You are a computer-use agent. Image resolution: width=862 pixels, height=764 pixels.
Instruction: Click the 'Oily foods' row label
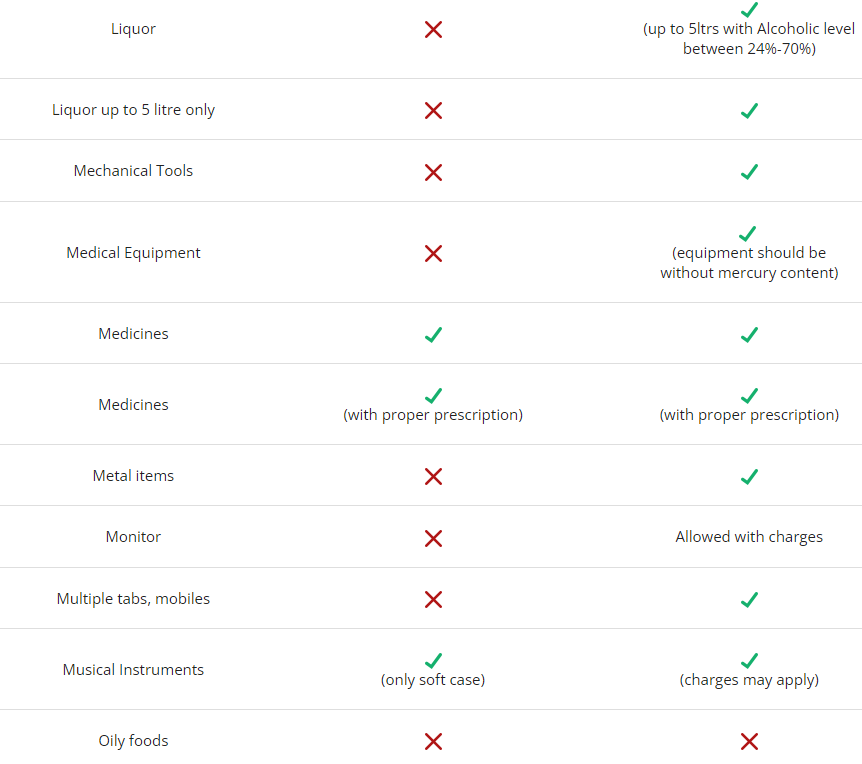pyautogui.click(x=133, y=741)
